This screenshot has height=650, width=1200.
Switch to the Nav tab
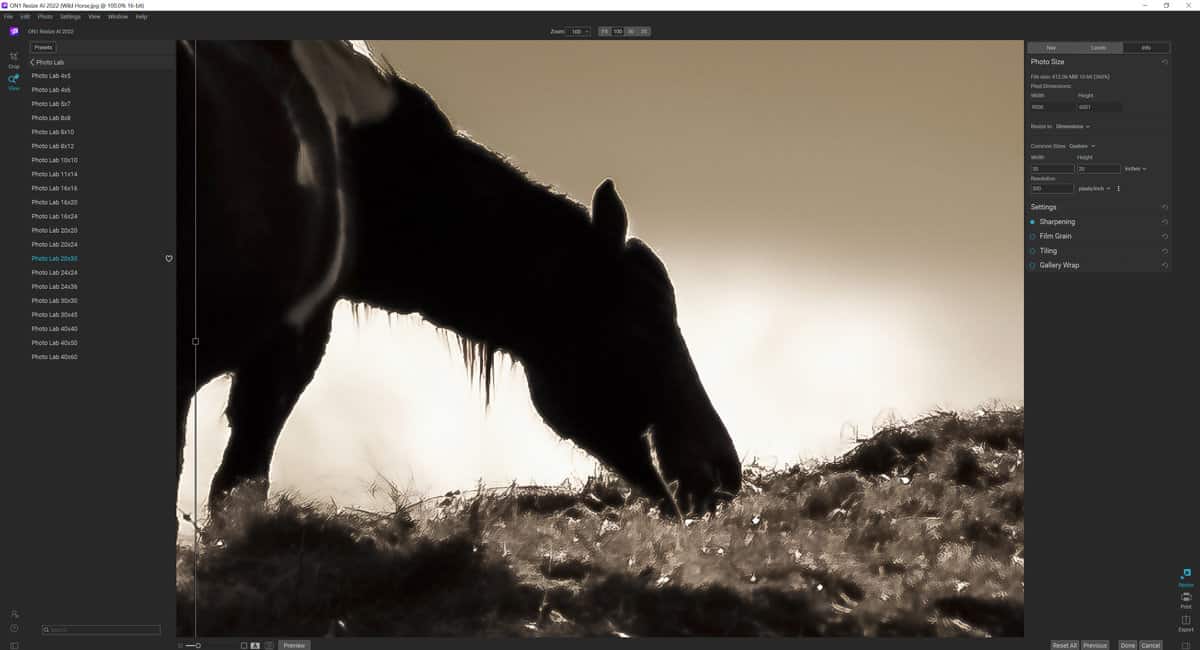coord(1051,47)
